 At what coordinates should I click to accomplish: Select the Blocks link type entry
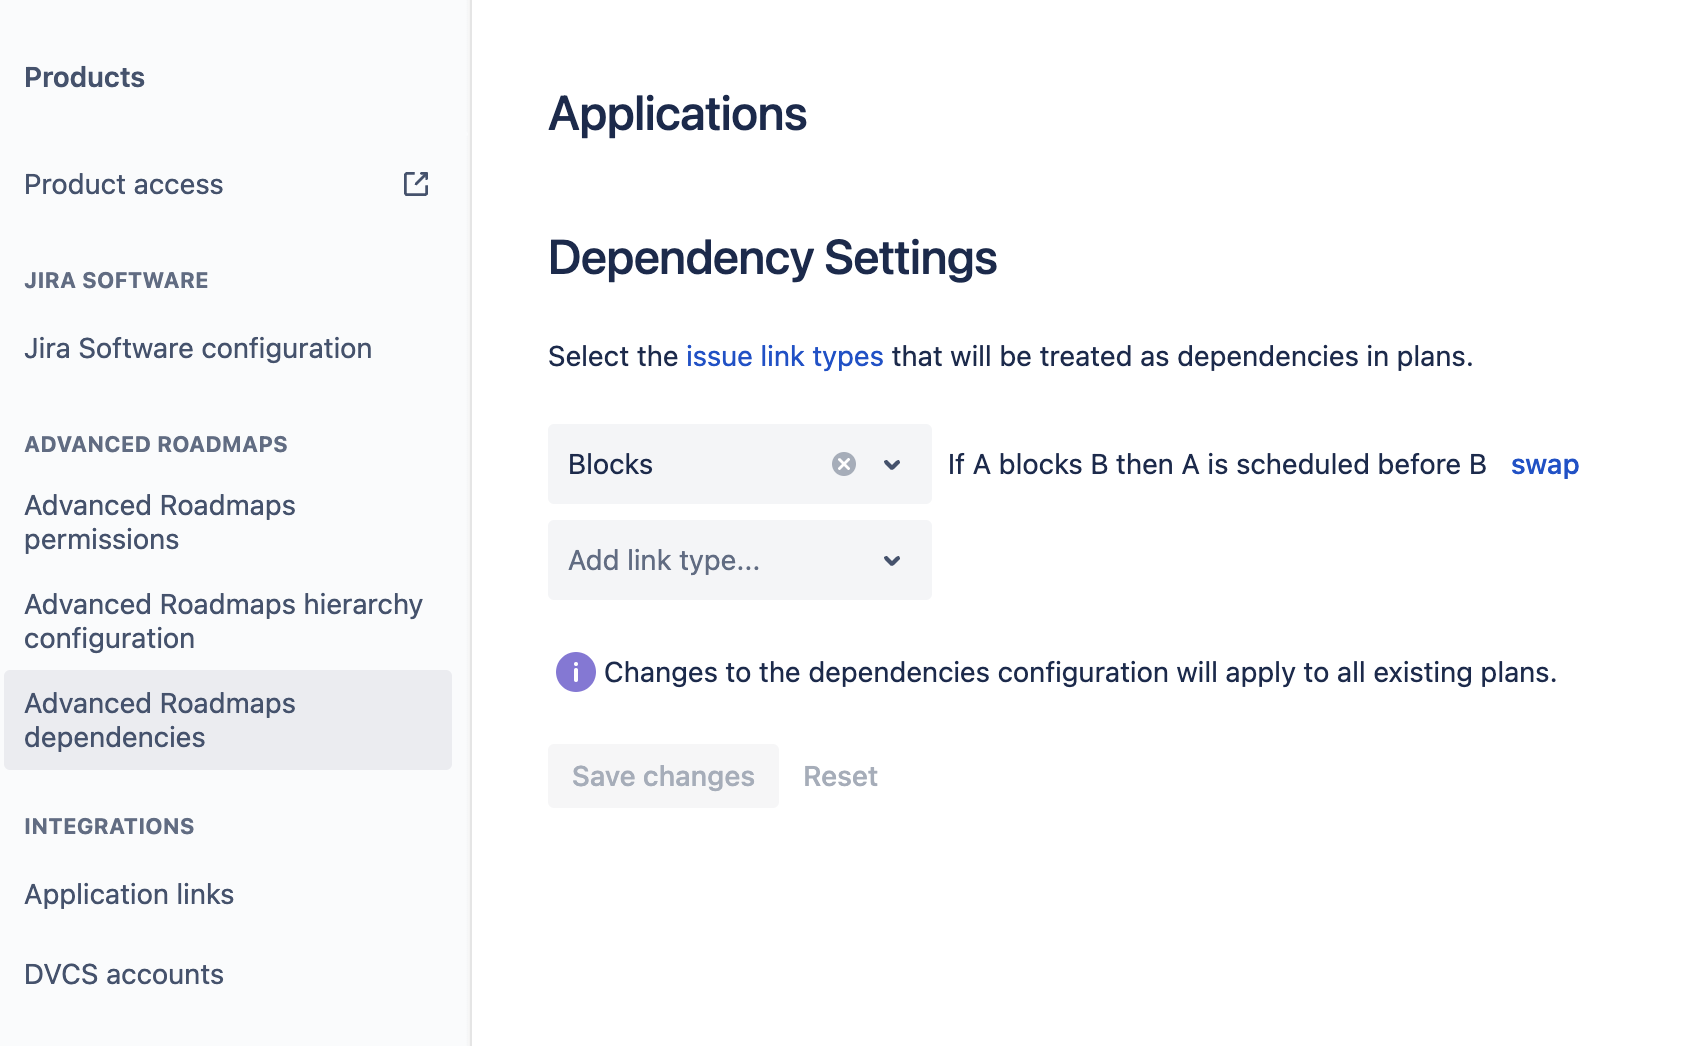(x=610, y=464)
